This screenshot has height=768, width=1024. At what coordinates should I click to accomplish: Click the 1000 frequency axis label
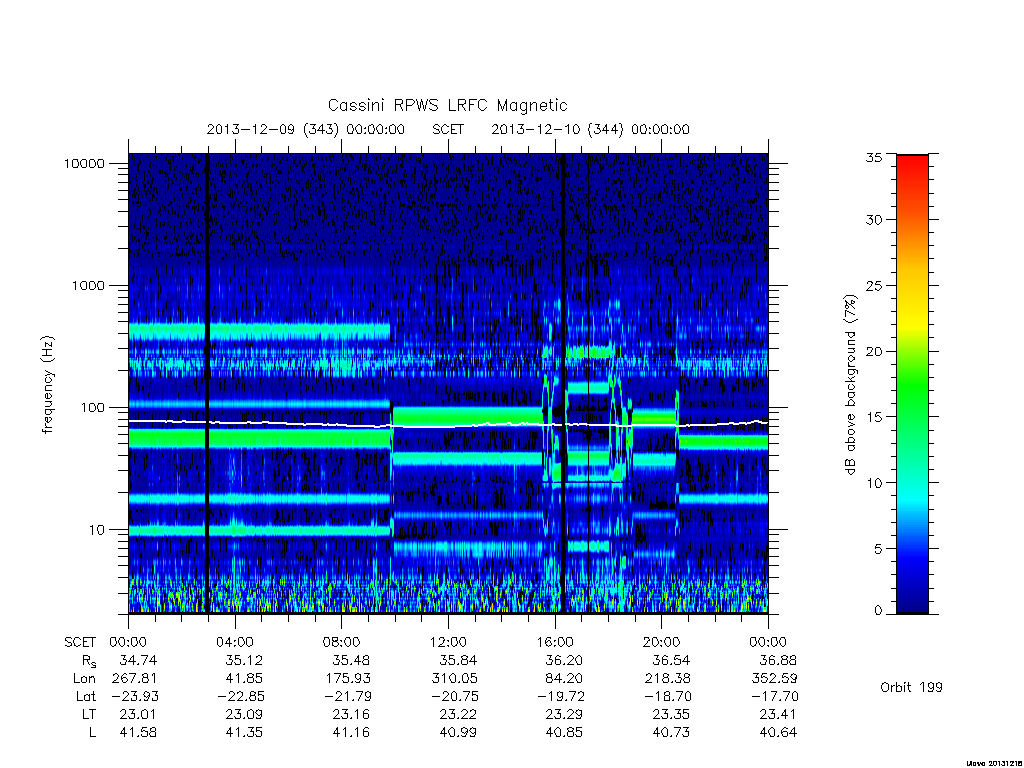[x=88, y=285]
